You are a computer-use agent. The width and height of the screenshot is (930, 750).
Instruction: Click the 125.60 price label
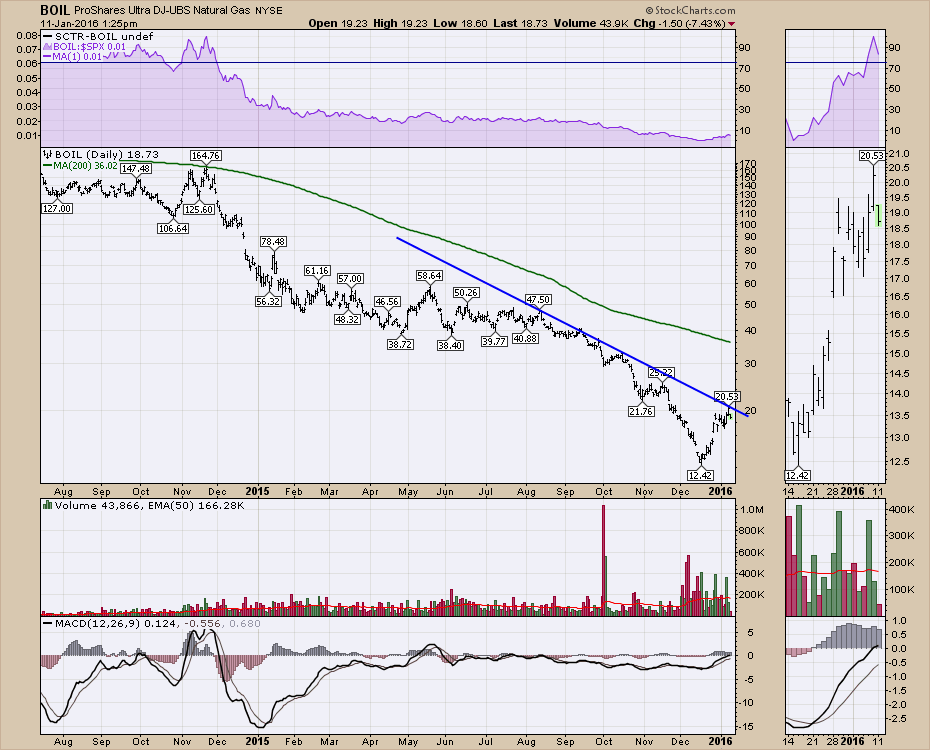tap(199, 209)
